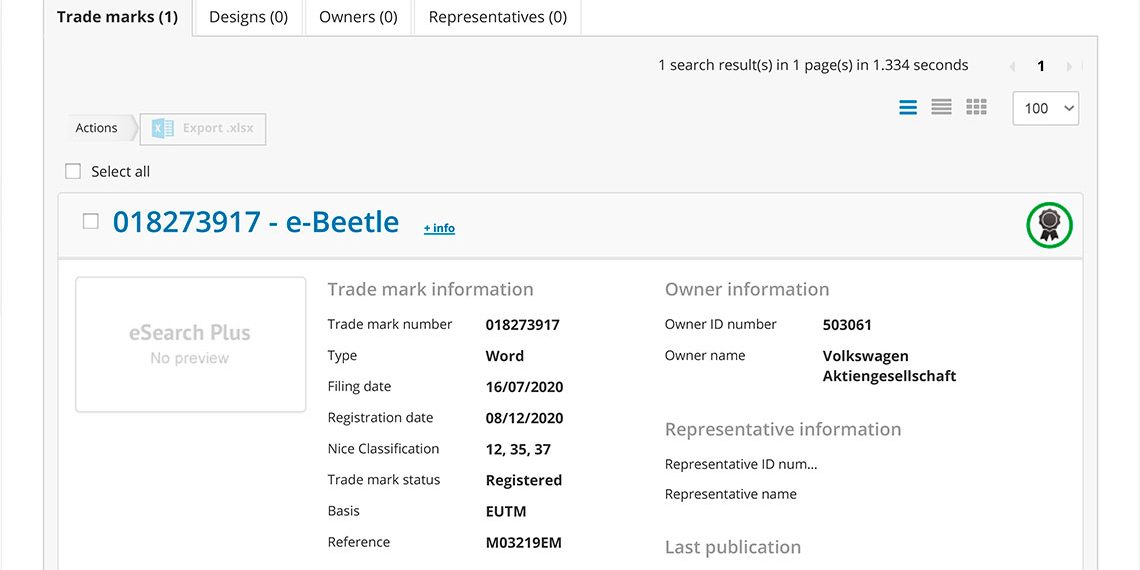Expand the + info link
This screenshot has height=570, width=1140.
coord(439,228)
